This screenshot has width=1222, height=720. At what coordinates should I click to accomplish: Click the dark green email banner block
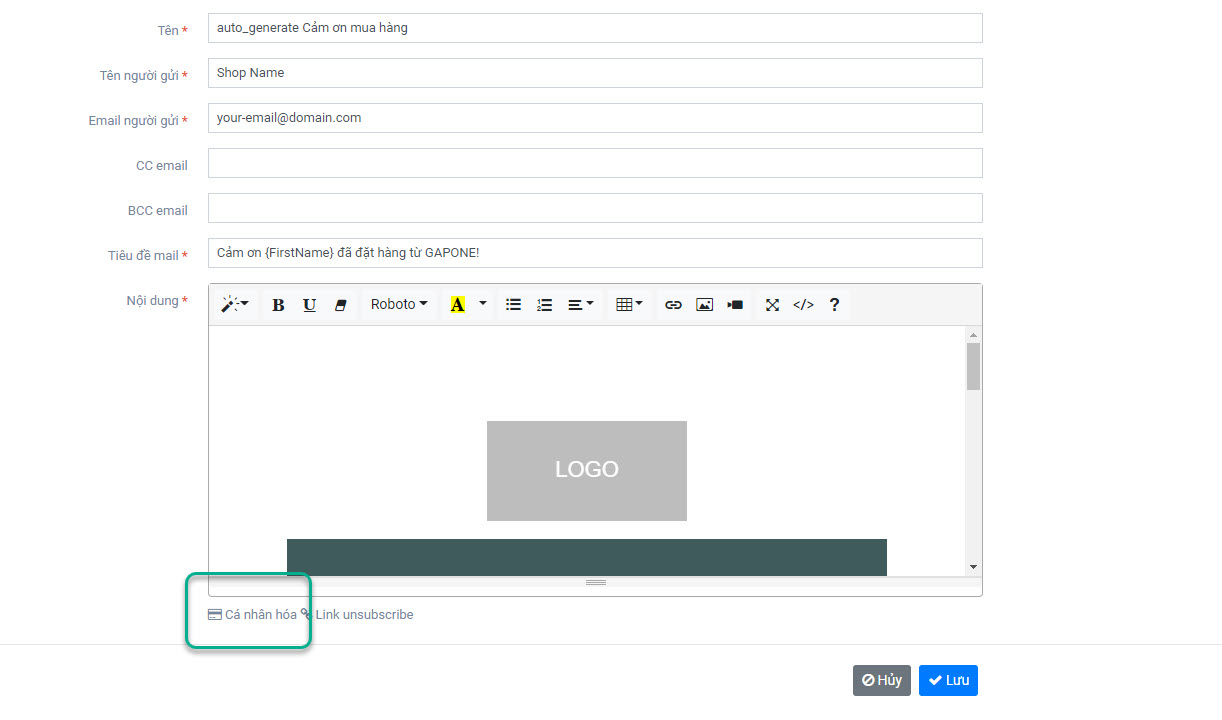coord(587,557)
